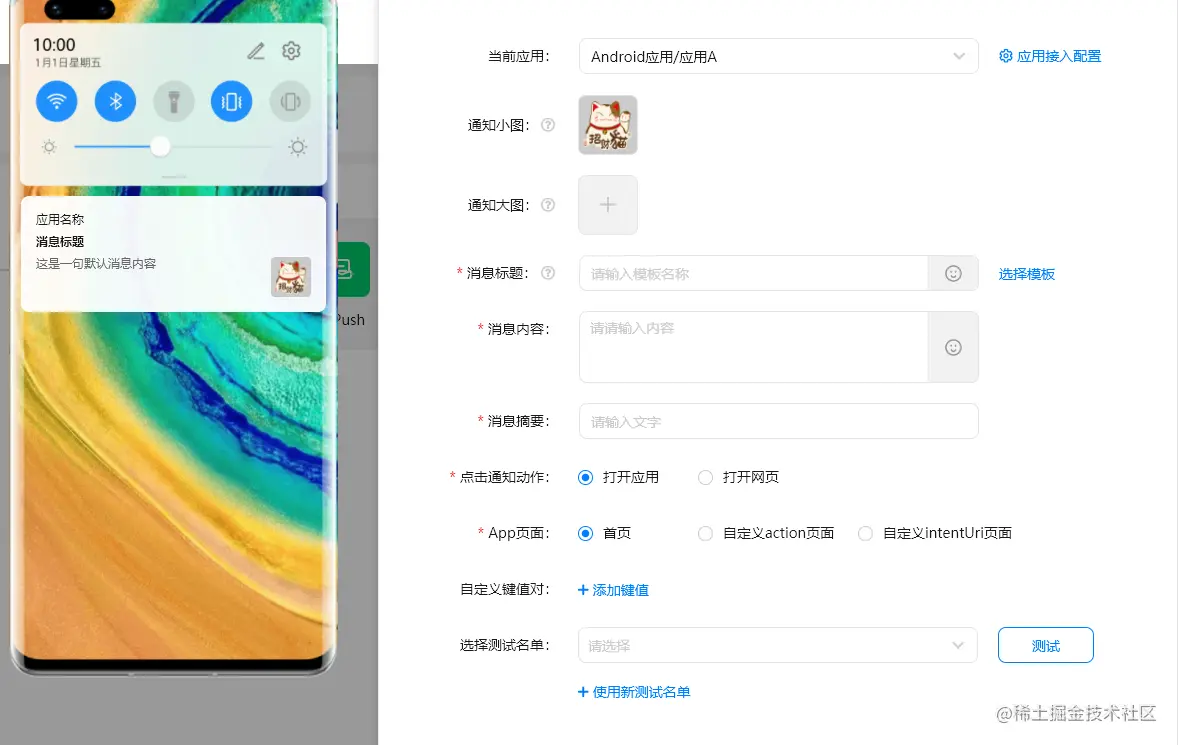The width and height of the screenshot is (1178, 745).
Task: Select the 自定义intentUri页面 radio button
Action: (865, 533)
